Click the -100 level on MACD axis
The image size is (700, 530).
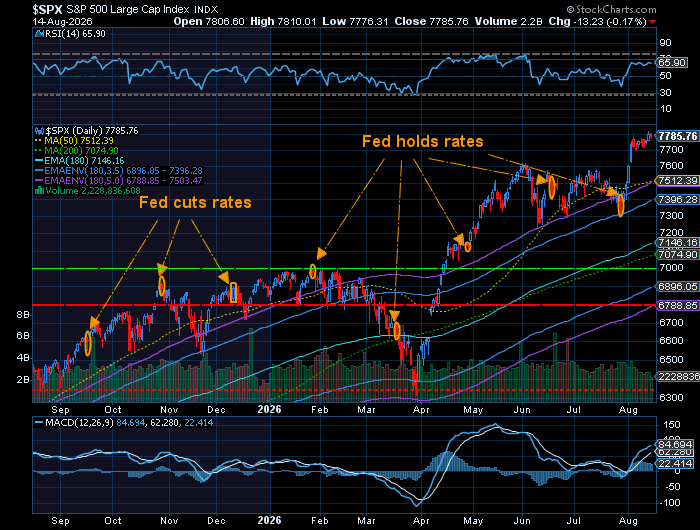[669, 503]
